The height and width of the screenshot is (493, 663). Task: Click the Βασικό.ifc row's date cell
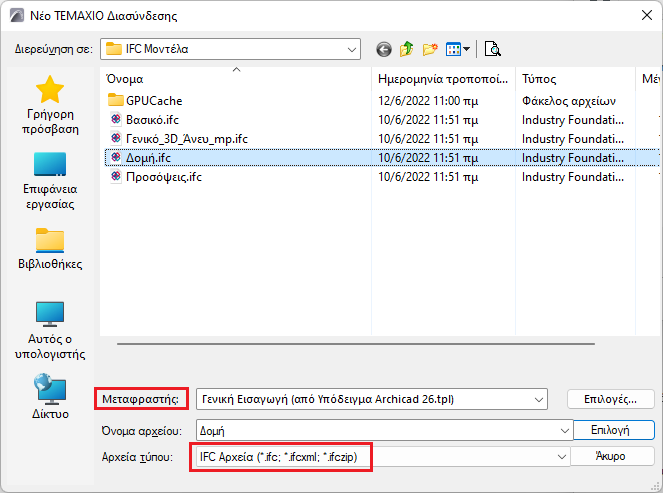point(428,120)
